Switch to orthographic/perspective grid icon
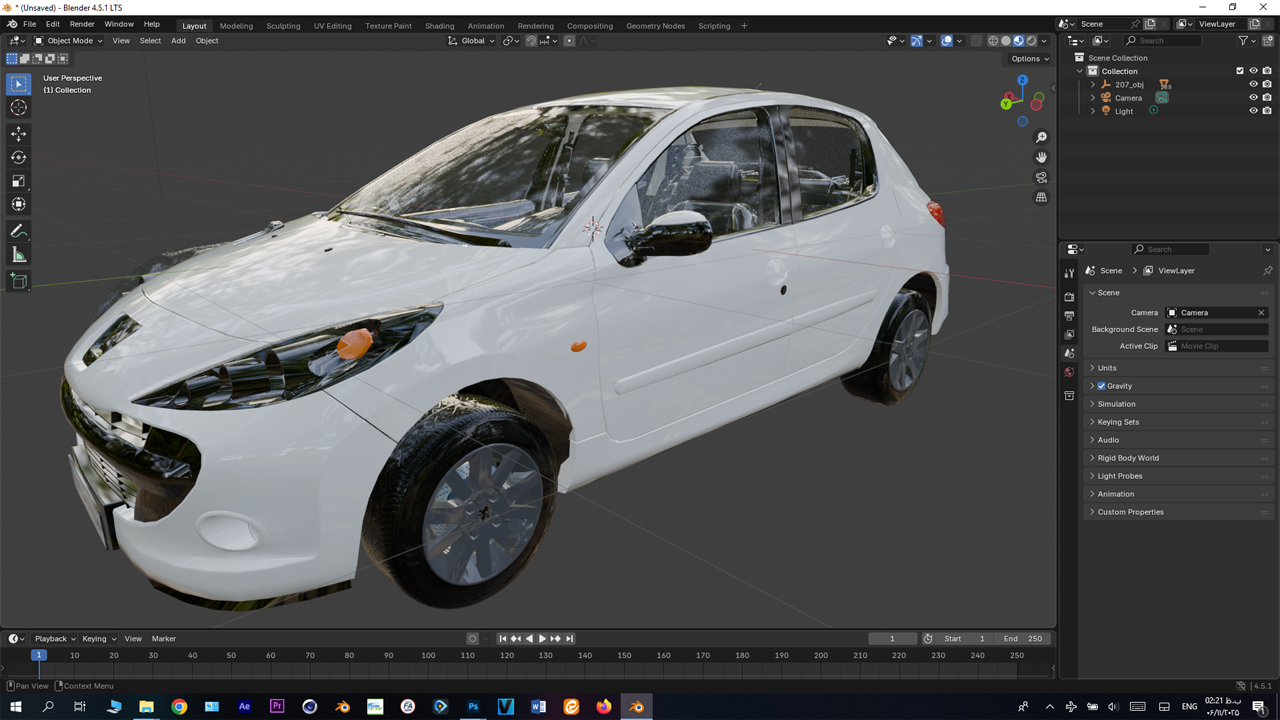 (x=1041, y=197)
